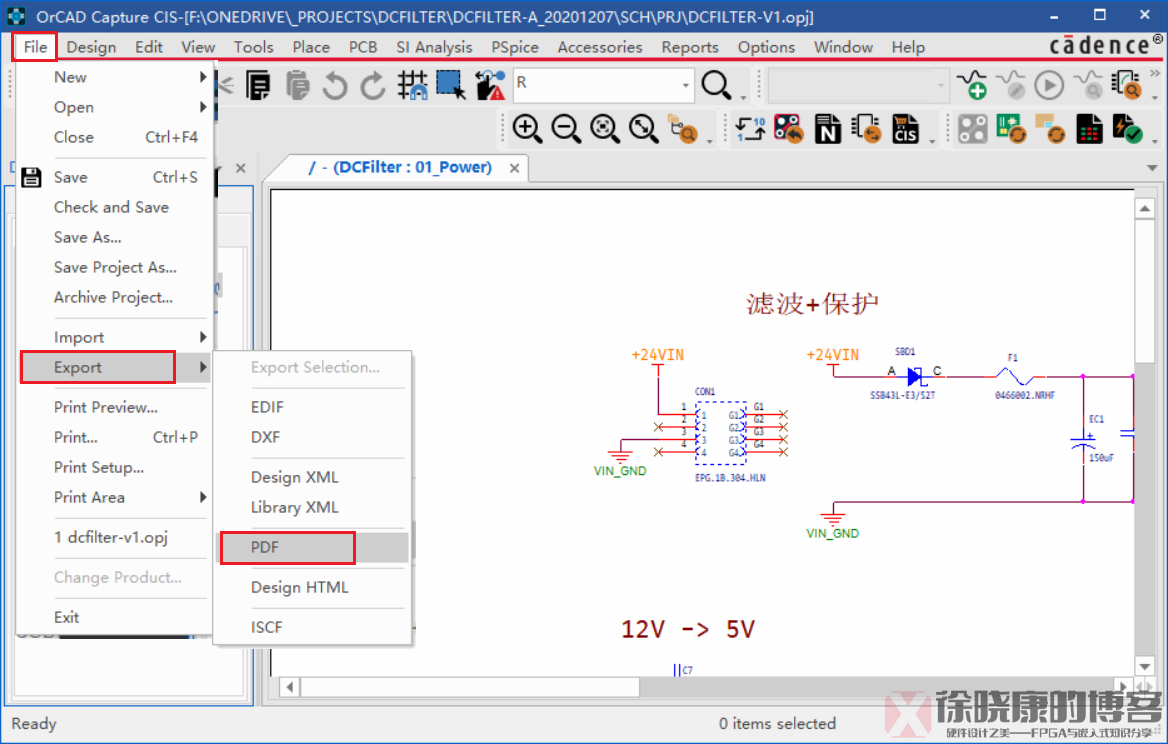Click the Redo arrow icon
This screenshot has width=1168, height=744.
[x=373, y=86]
